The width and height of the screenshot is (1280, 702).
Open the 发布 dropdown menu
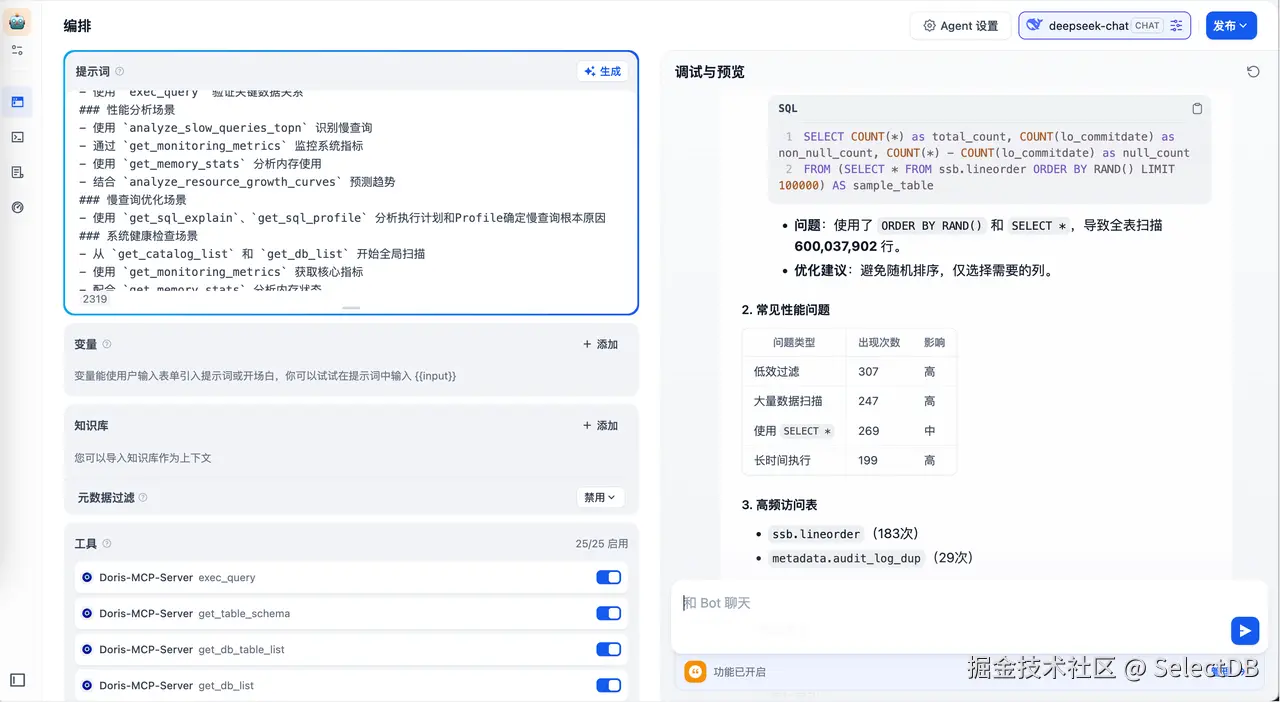pos(1231,25)
